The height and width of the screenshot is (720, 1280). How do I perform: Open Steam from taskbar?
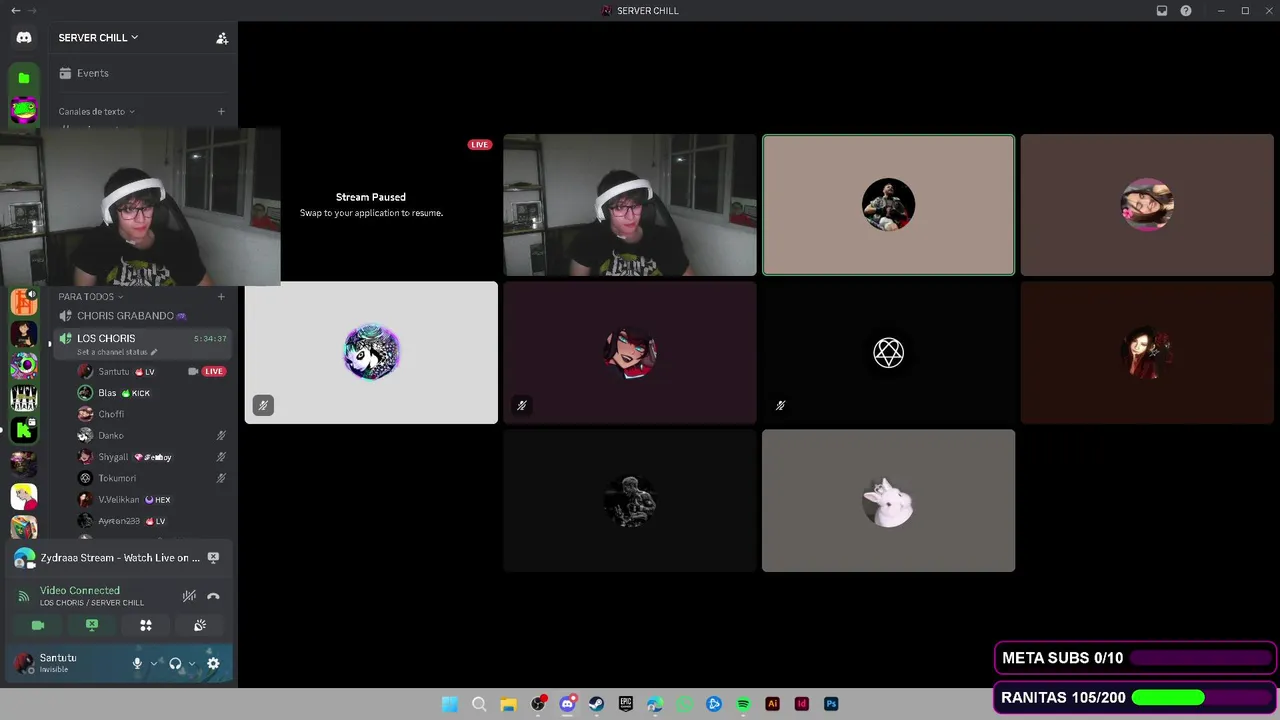point(596,704)
